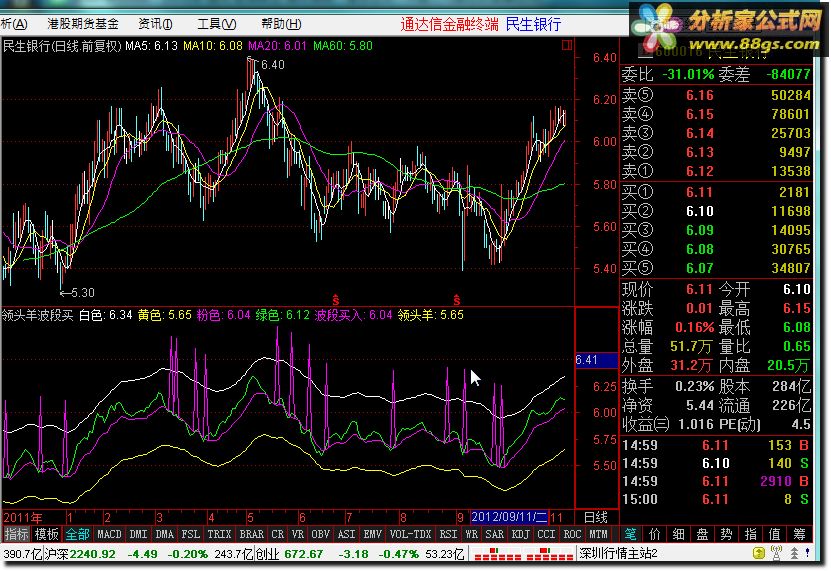Switch indicator to VR

click(298, 534)
